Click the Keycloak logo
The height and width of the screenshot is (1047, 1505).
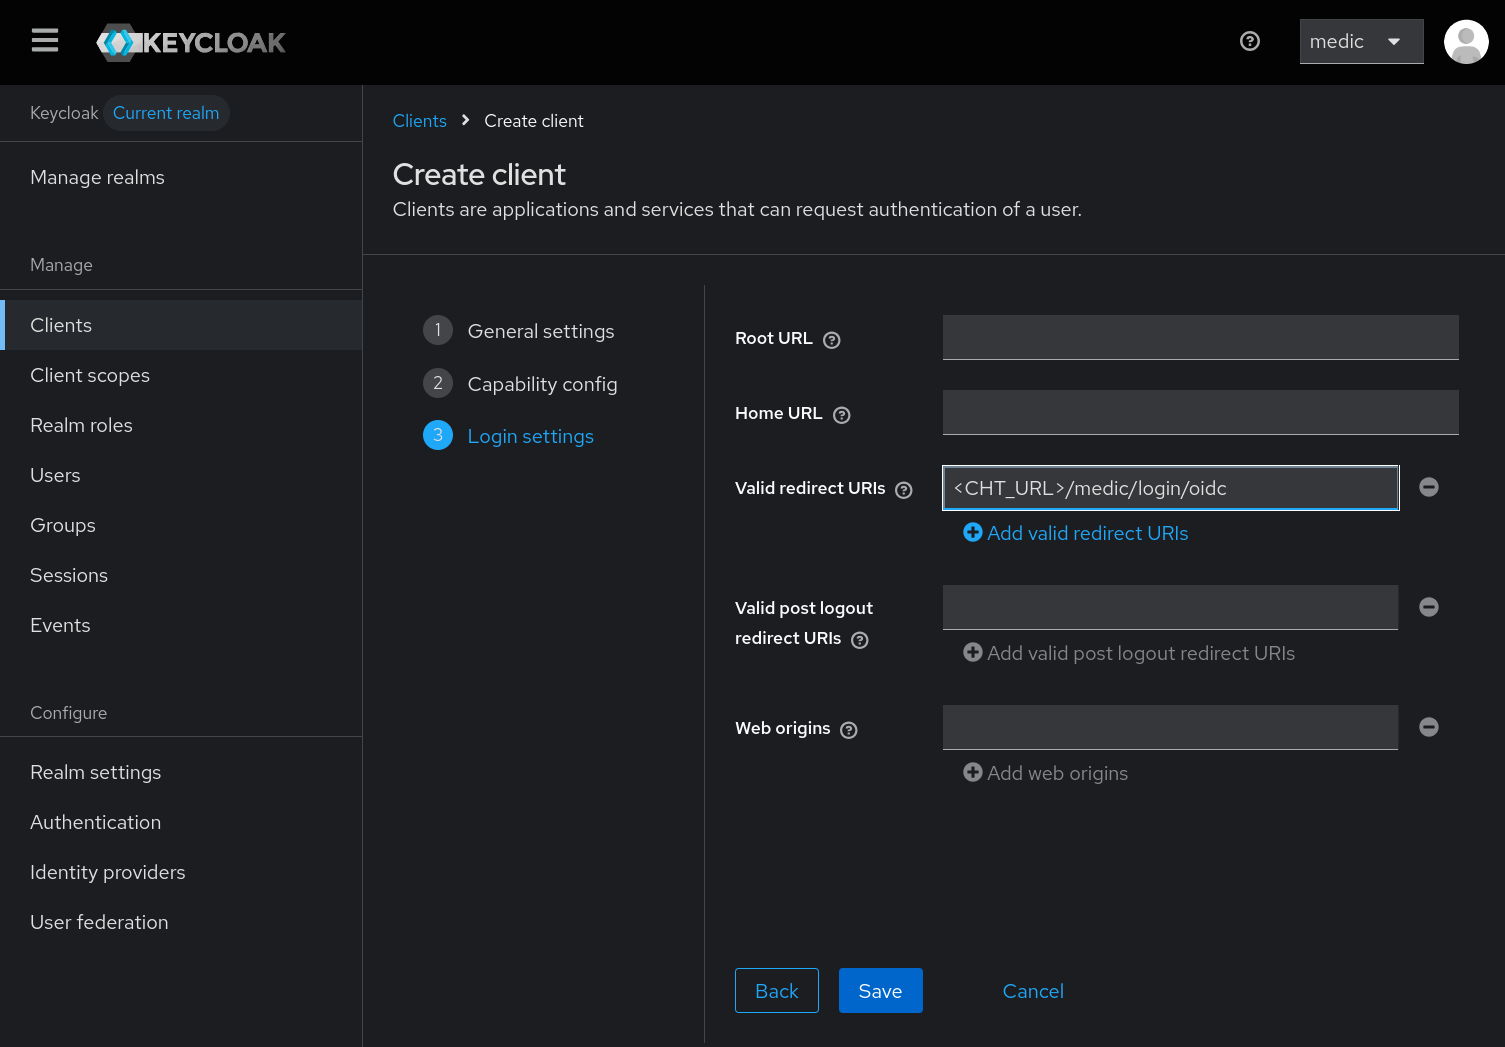(191, 42)
